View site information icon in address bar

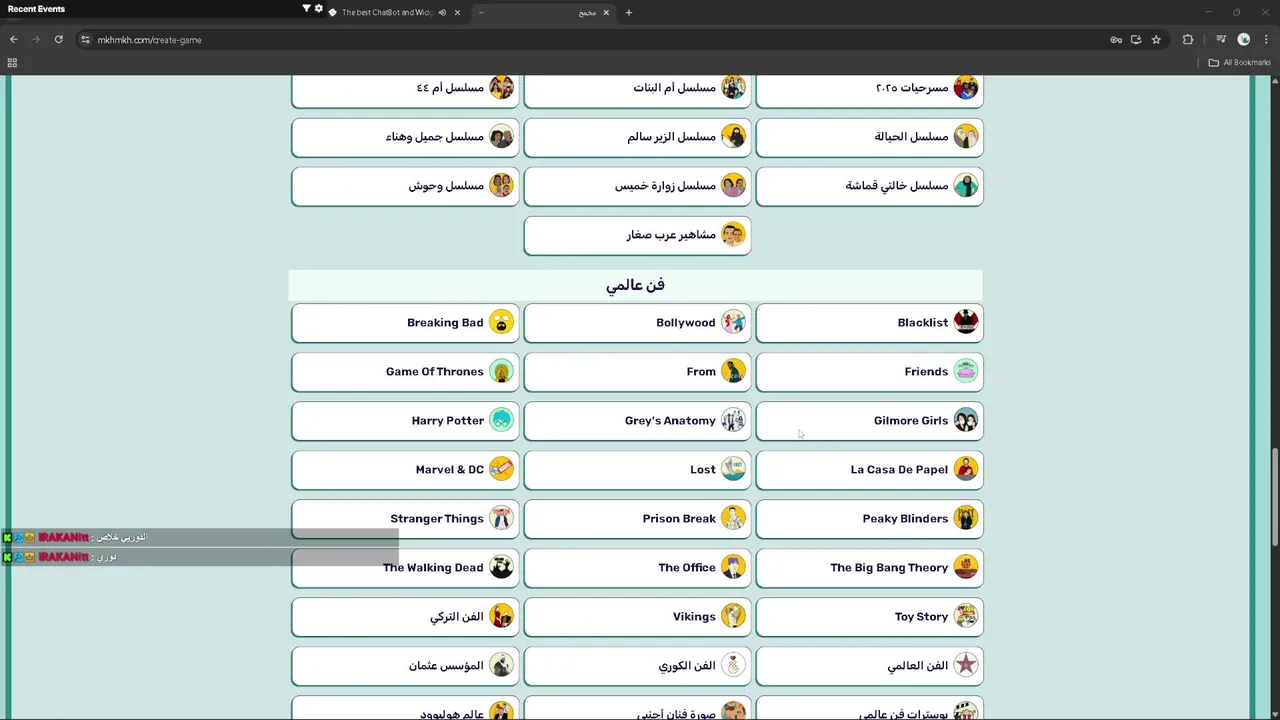[x=85, y=40]
